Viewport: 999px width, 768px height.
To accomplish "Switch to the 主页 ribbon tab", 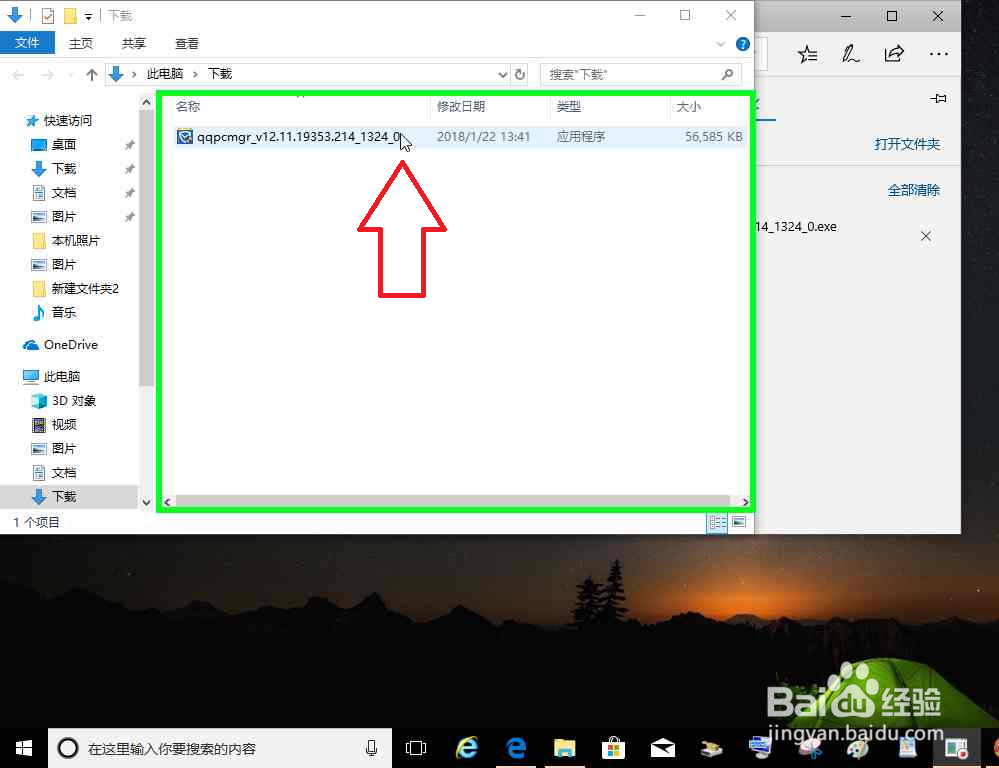I will (81, 43).
